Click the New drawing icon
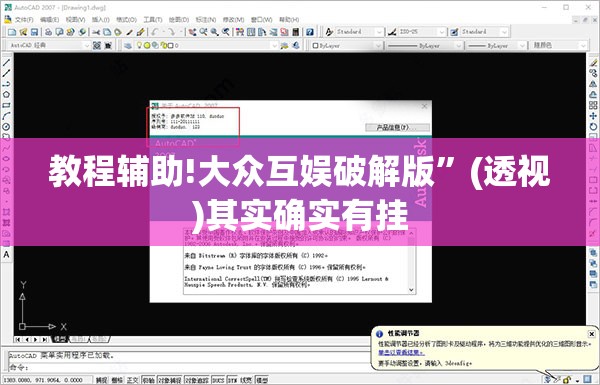The image size is (600, 385). [12, 32]
